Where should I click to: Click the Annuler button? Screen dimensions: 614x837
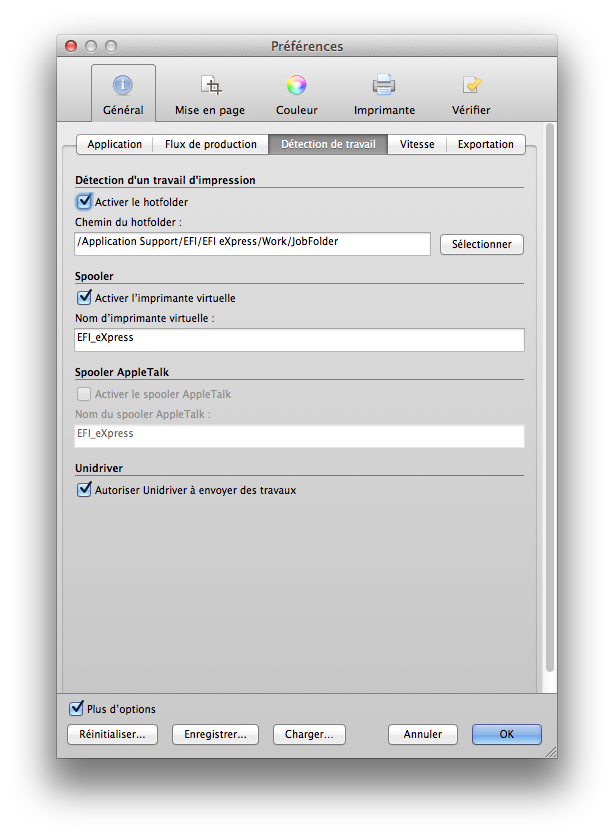(x=423, y=735)
